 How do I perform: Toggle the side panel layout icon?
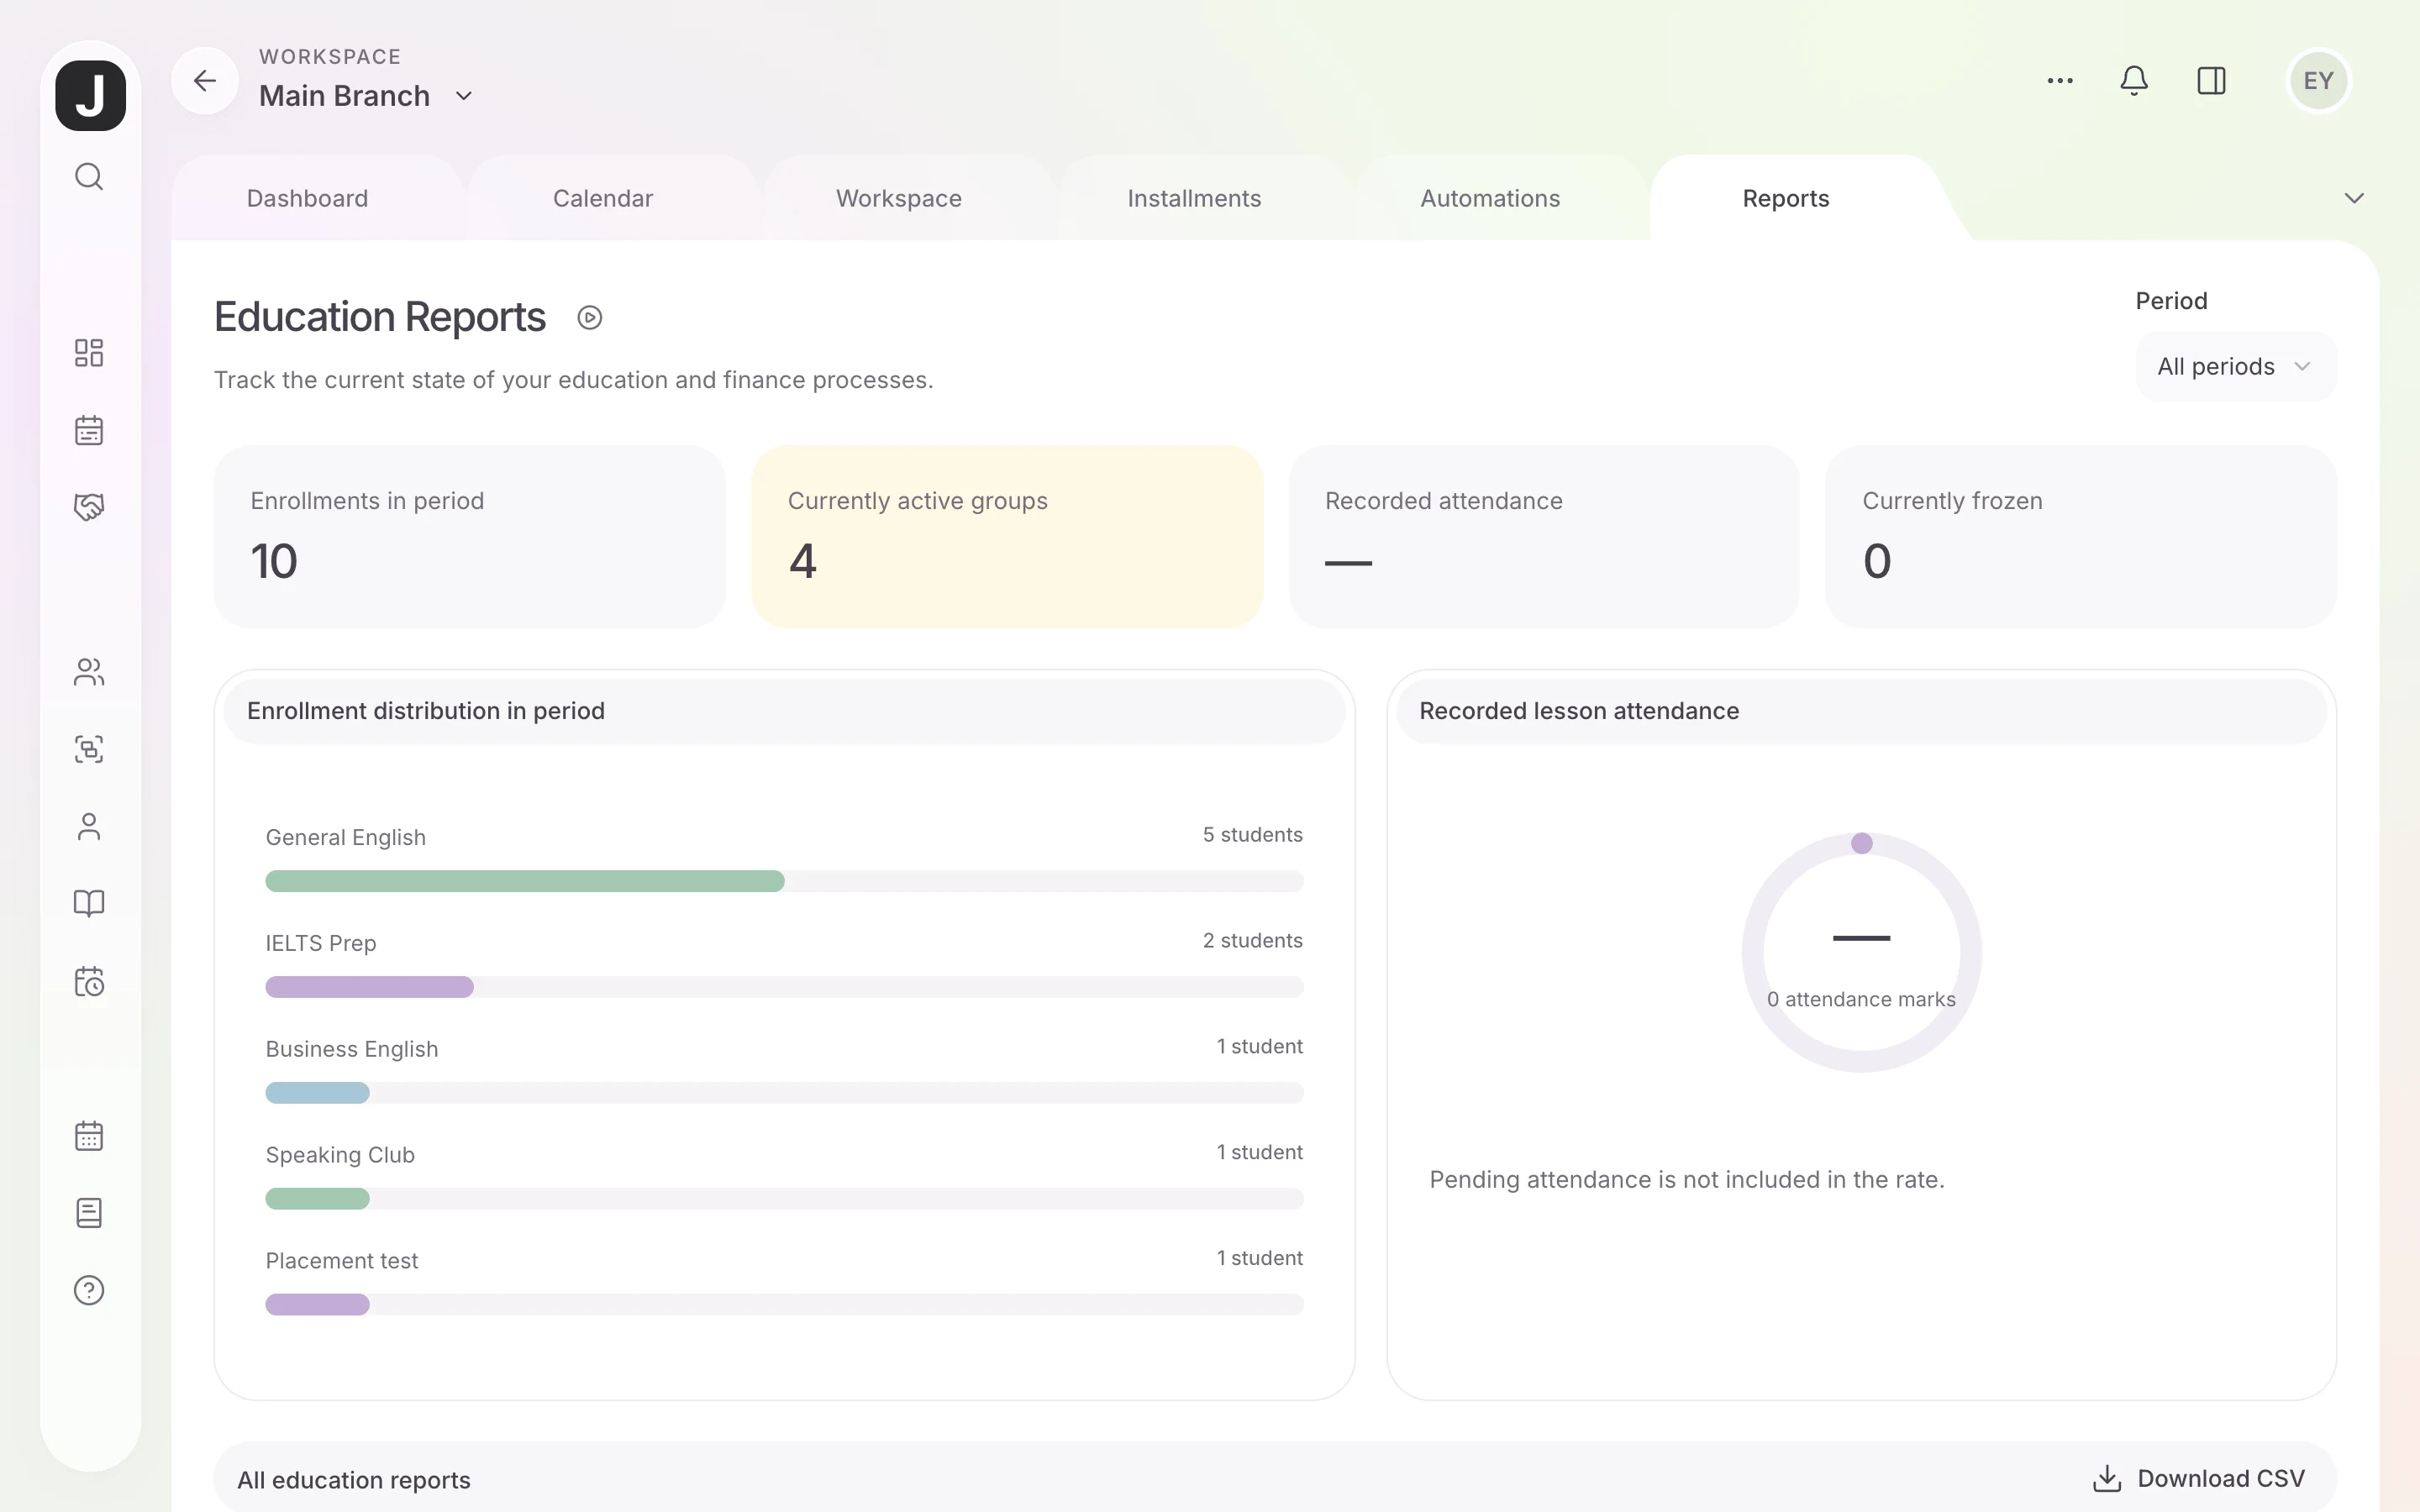point(2211,81)
